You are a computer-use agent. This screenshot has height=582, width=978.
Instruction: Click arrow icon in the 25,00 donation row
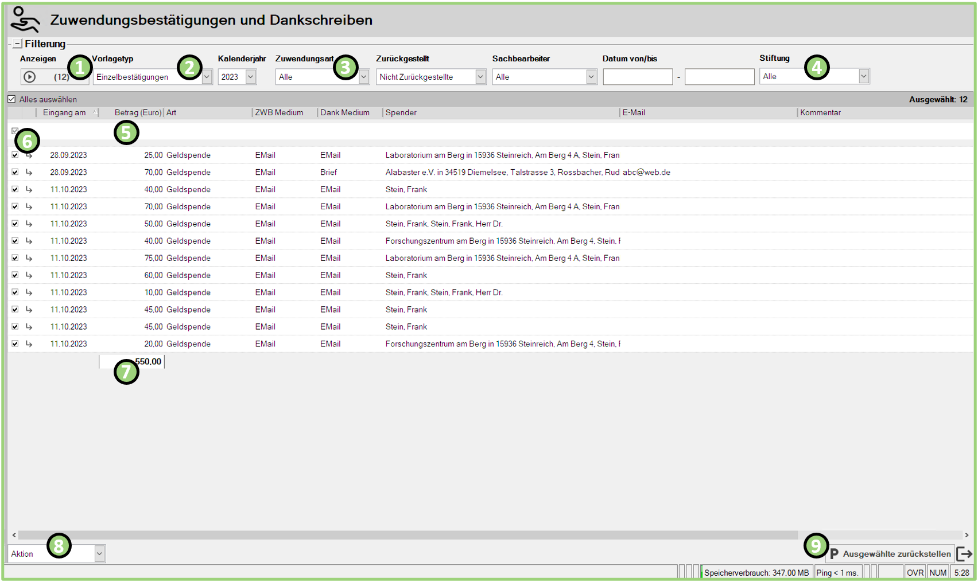click(x=29, y=155)
